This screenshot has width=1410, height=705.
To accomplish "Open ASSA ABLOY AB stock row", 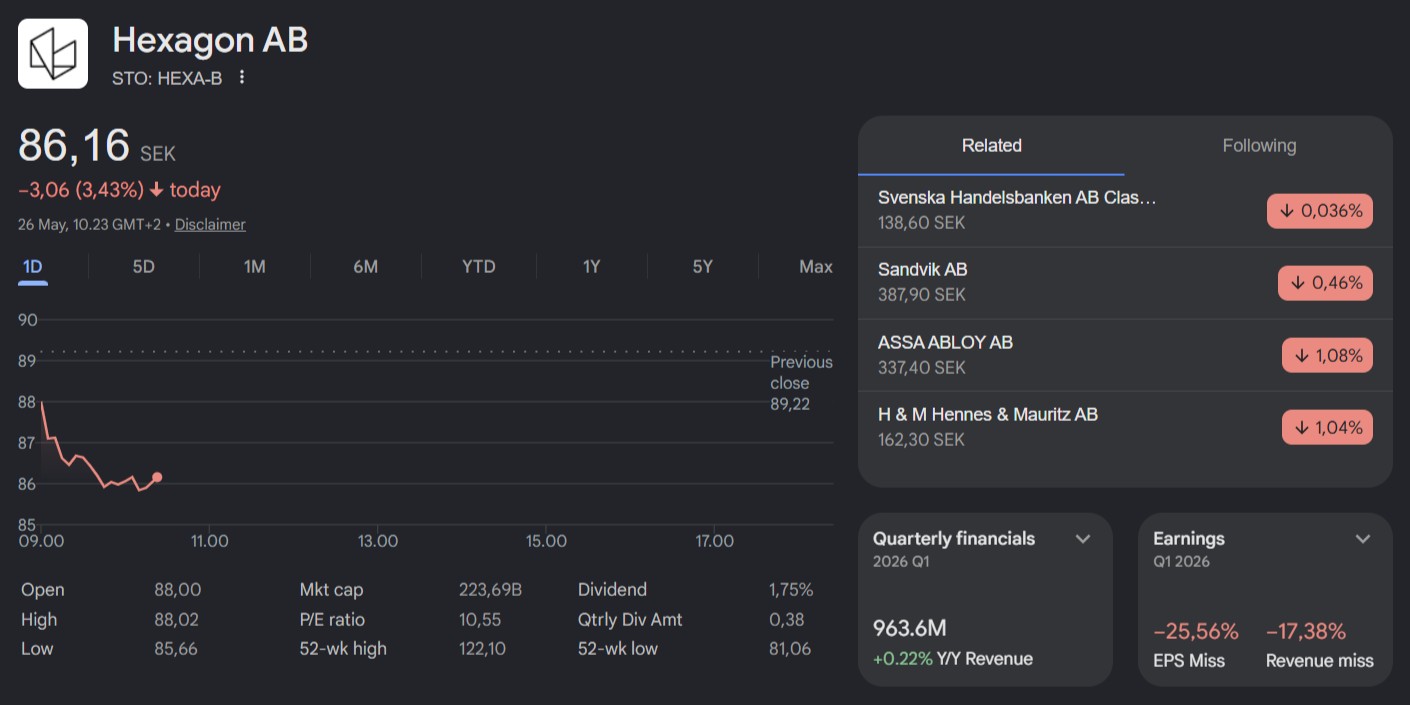I will [1125, 355].
